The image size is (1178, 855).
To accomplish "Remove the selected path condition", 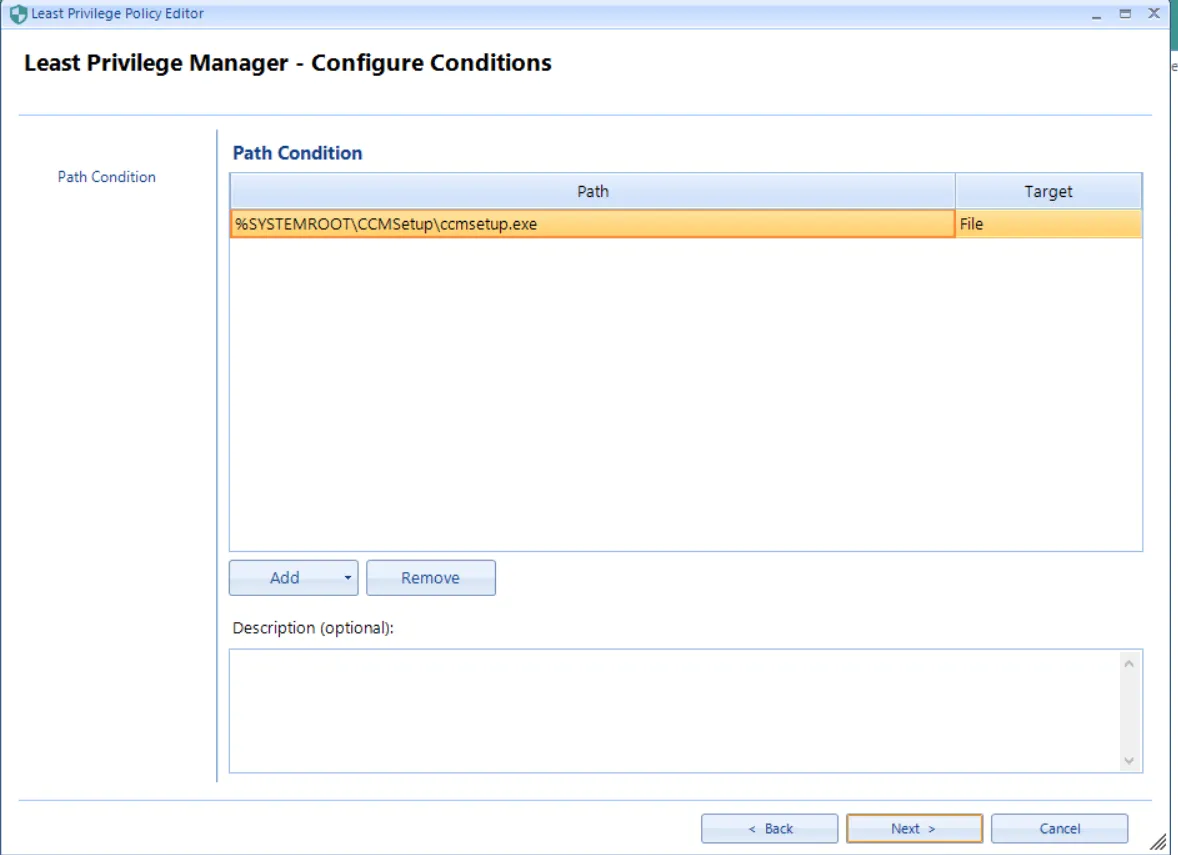I will (430, 578).
